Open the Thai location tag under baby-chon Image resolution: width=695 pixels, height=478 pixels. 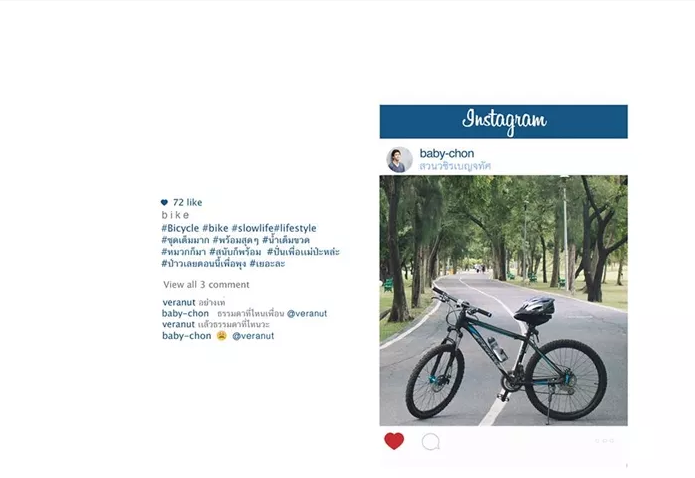[x=455, y=166]
